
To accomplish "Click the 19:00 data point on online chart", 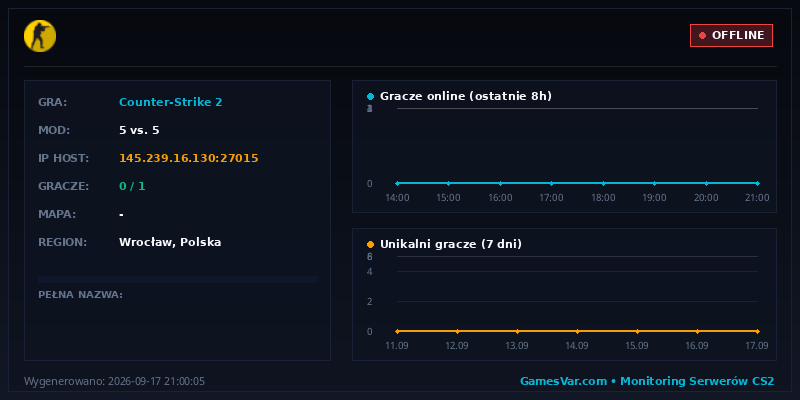I will click(655, 183).
